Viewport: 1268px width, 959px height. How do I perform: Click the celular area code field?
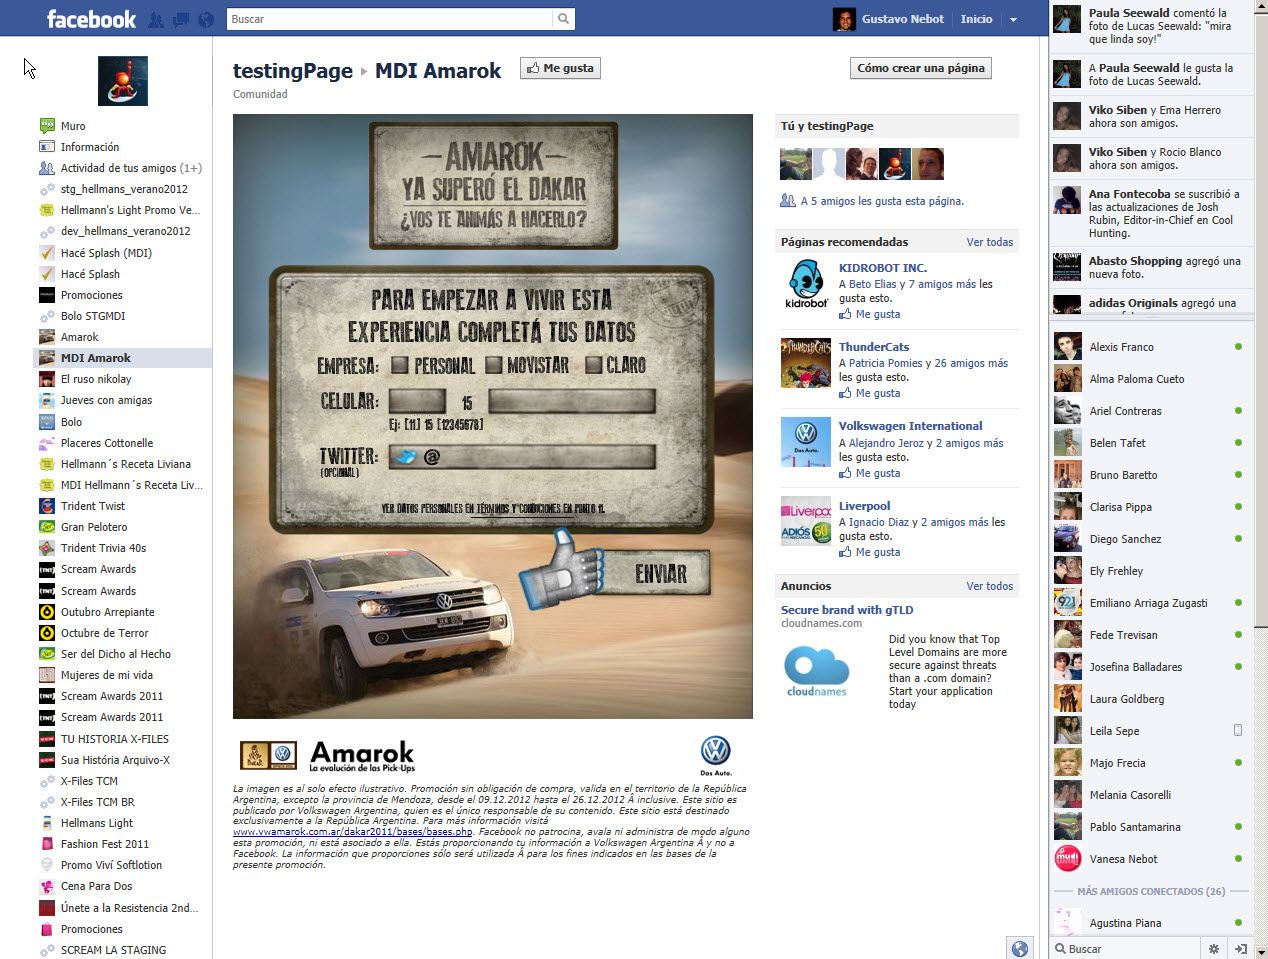(x=417, y=401)
